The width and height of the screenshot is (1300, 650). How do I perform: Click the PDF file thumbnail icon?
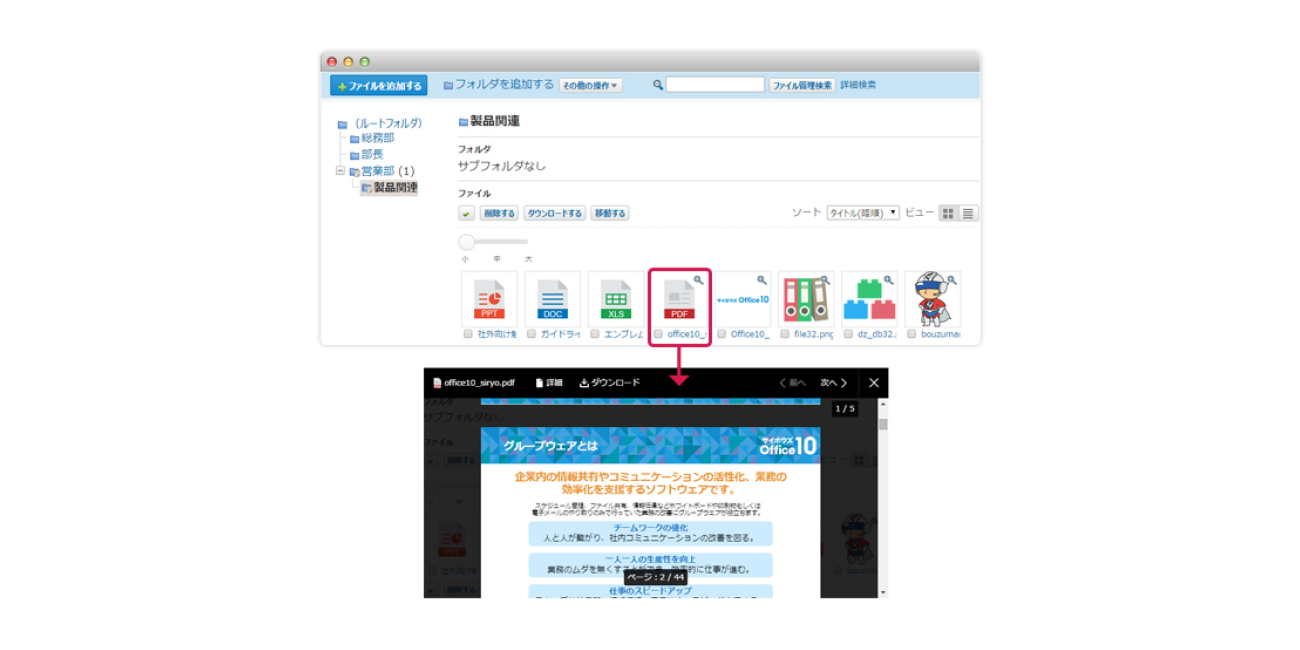679,299
